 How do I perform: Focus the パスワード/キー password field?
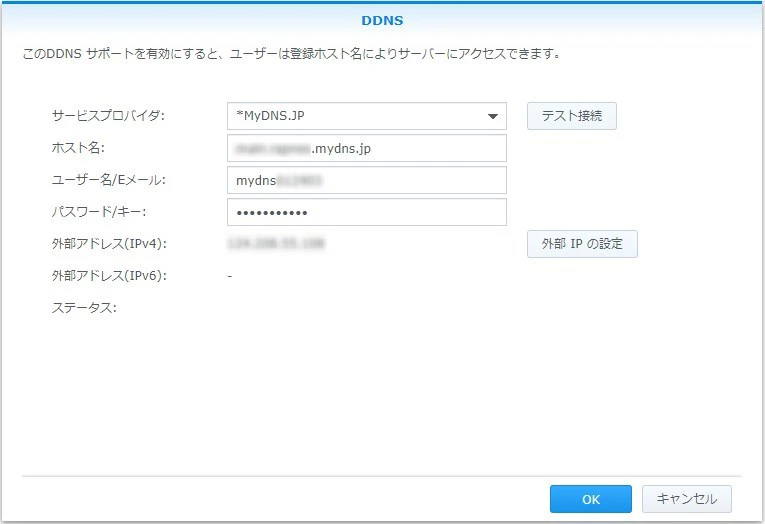366,212
